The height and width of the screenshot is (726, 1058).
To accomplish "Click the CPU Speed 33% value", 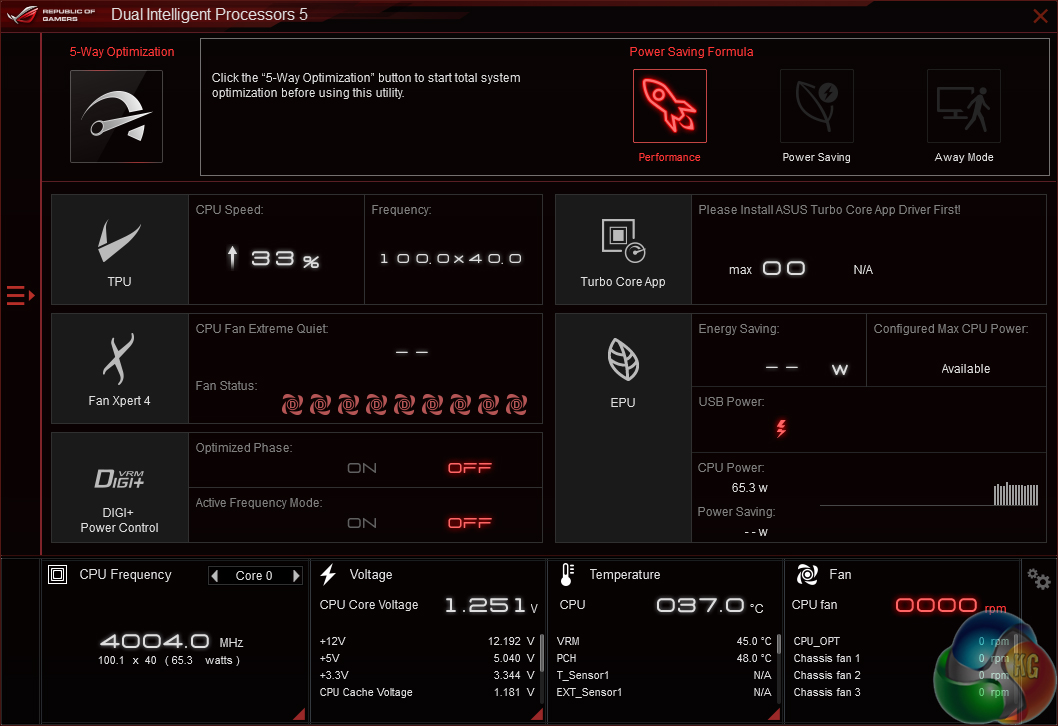I will click(285, 258).
